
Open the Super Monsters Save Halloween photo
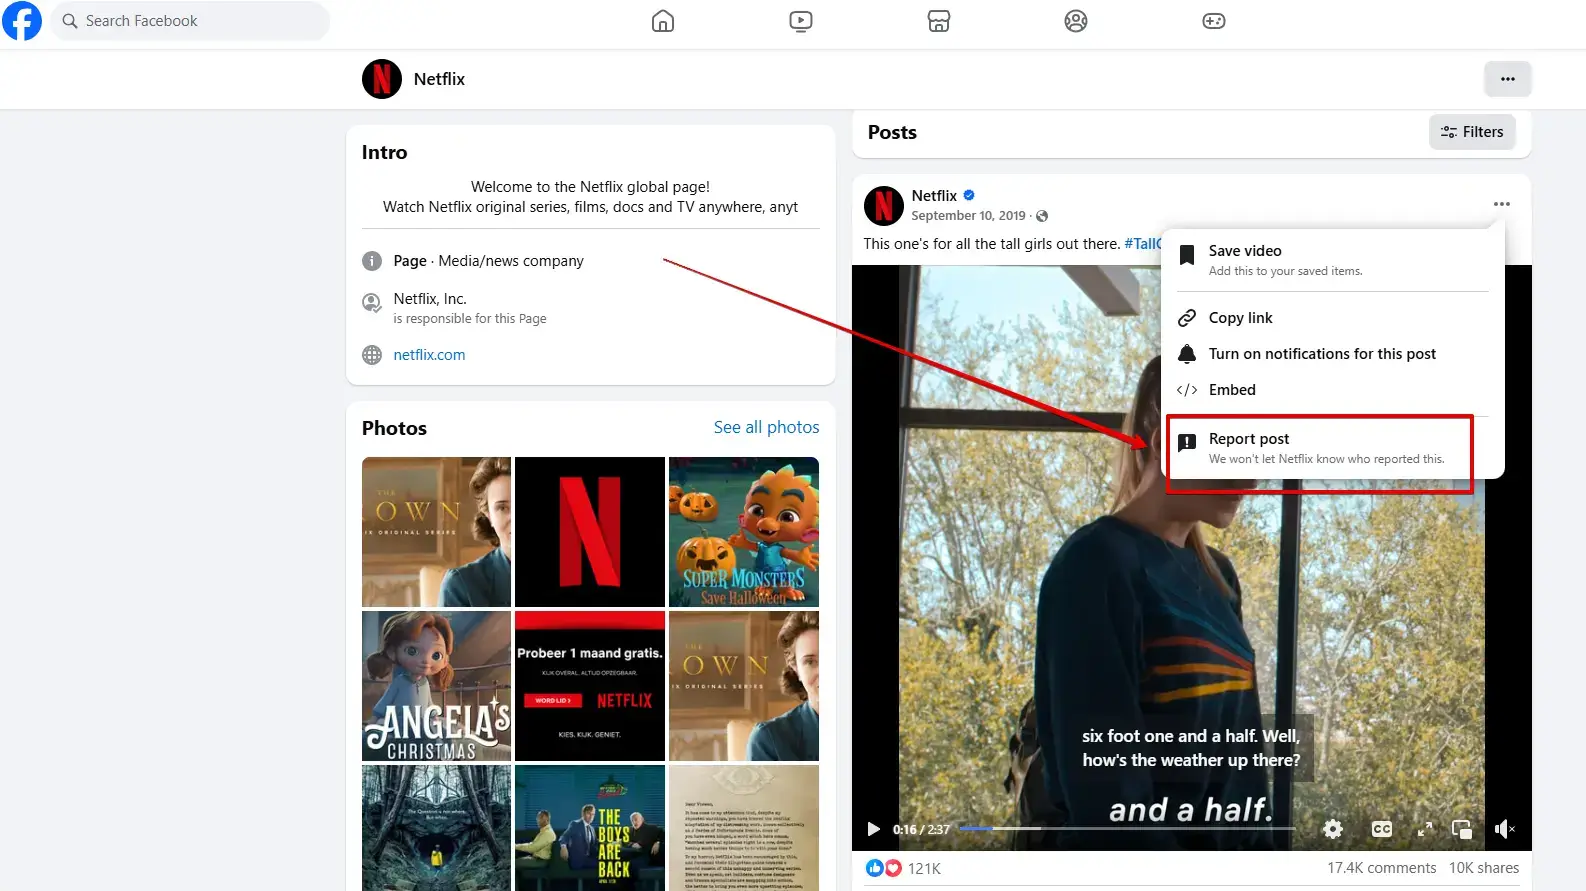tap(744, 532)
